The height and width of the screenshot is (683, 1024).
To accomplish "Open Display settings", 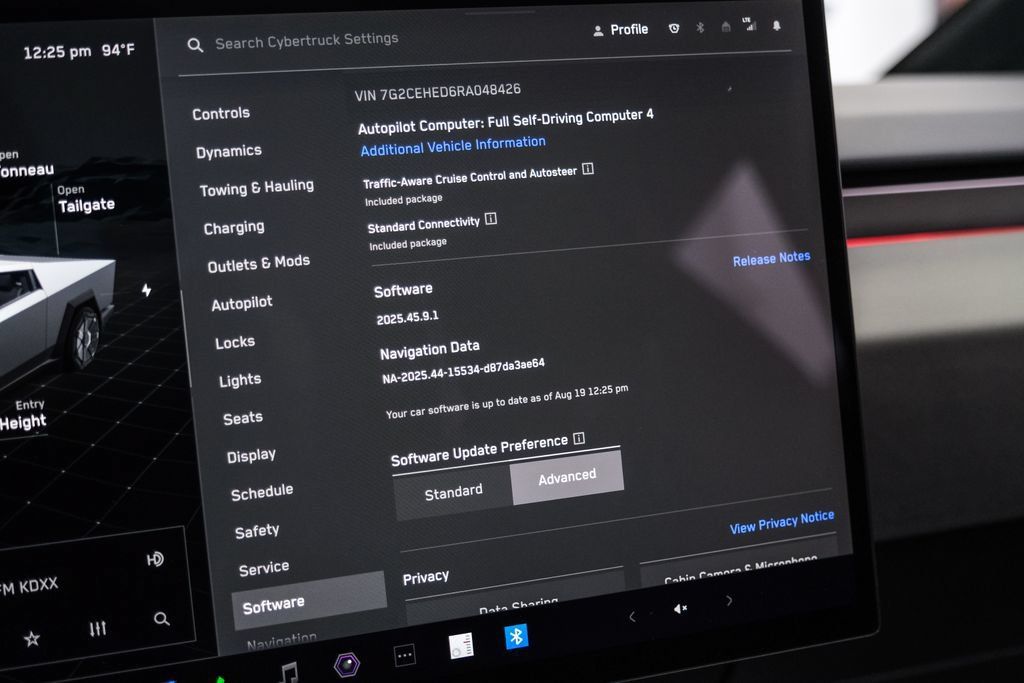I will pos(251,456).
